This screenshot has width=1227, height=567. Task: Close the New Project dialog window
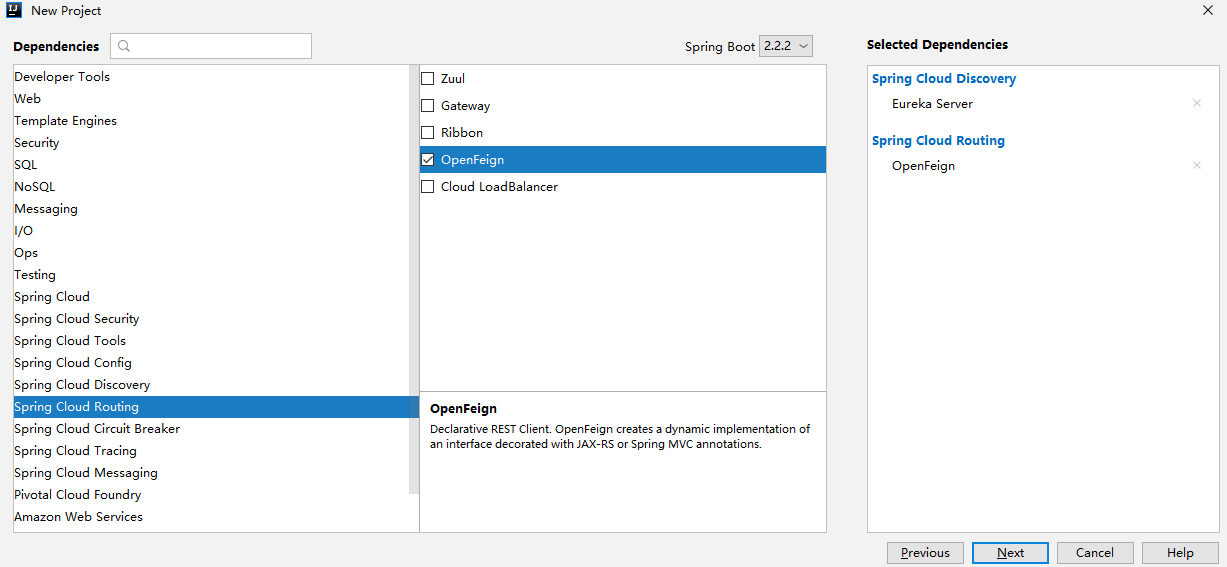(1207, 10)
